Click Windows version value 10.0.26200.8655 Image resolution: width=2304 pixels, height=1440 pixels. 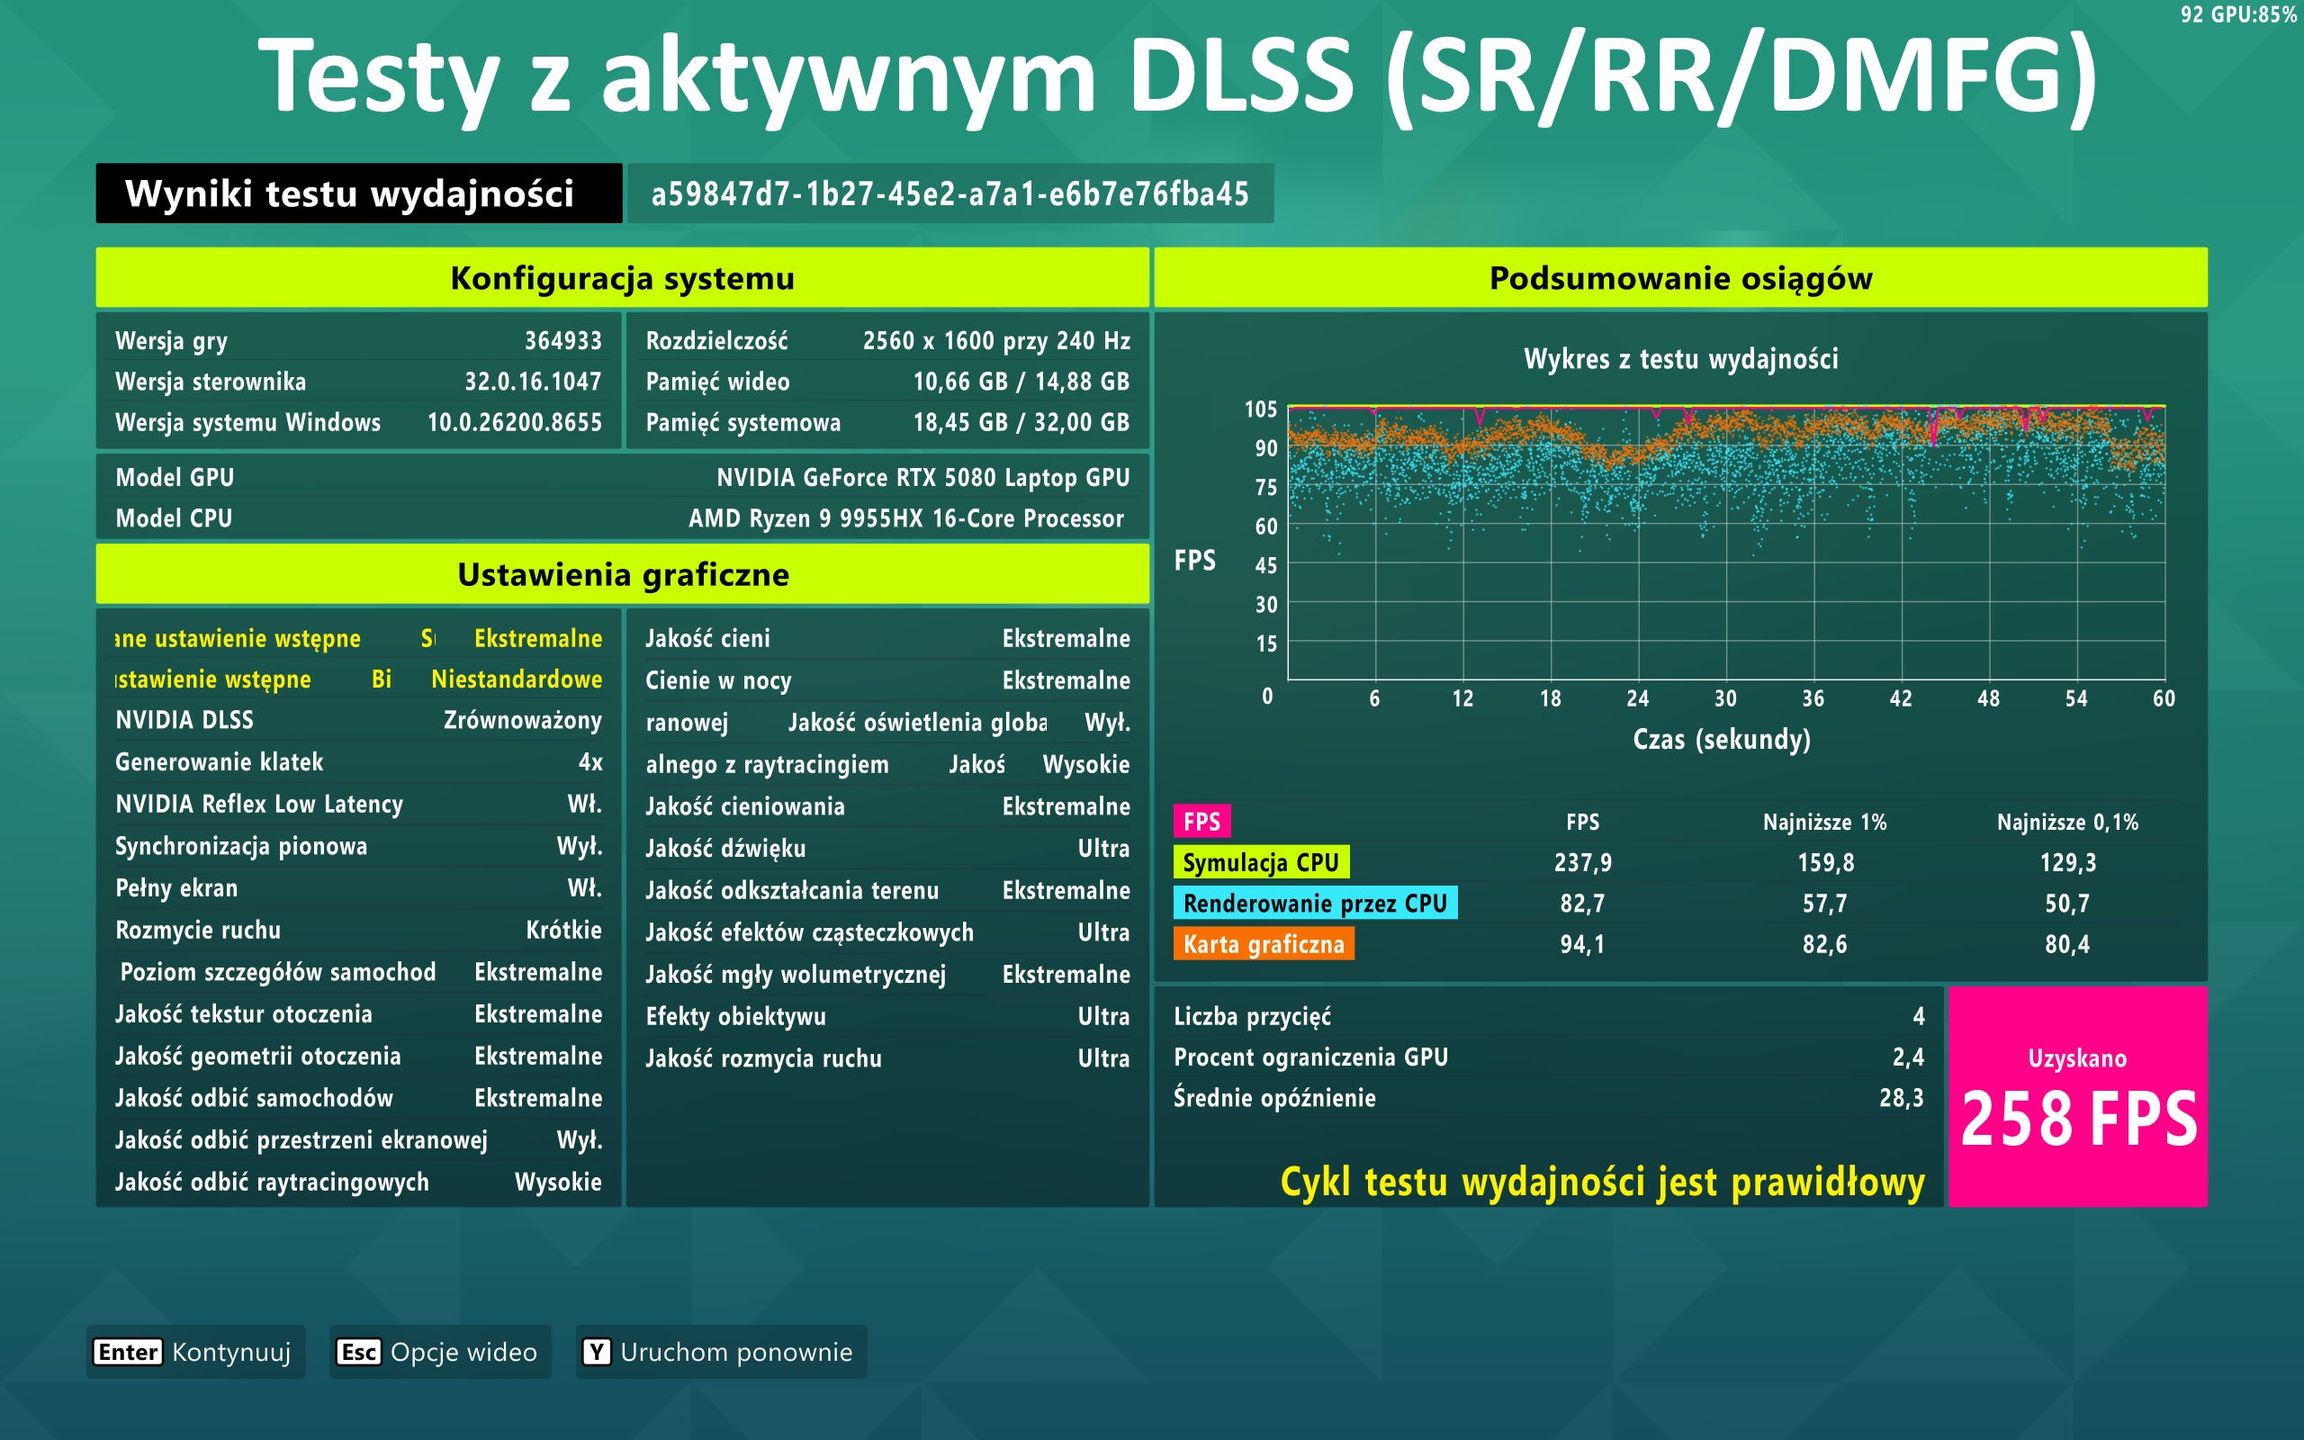tap(515, 423)
